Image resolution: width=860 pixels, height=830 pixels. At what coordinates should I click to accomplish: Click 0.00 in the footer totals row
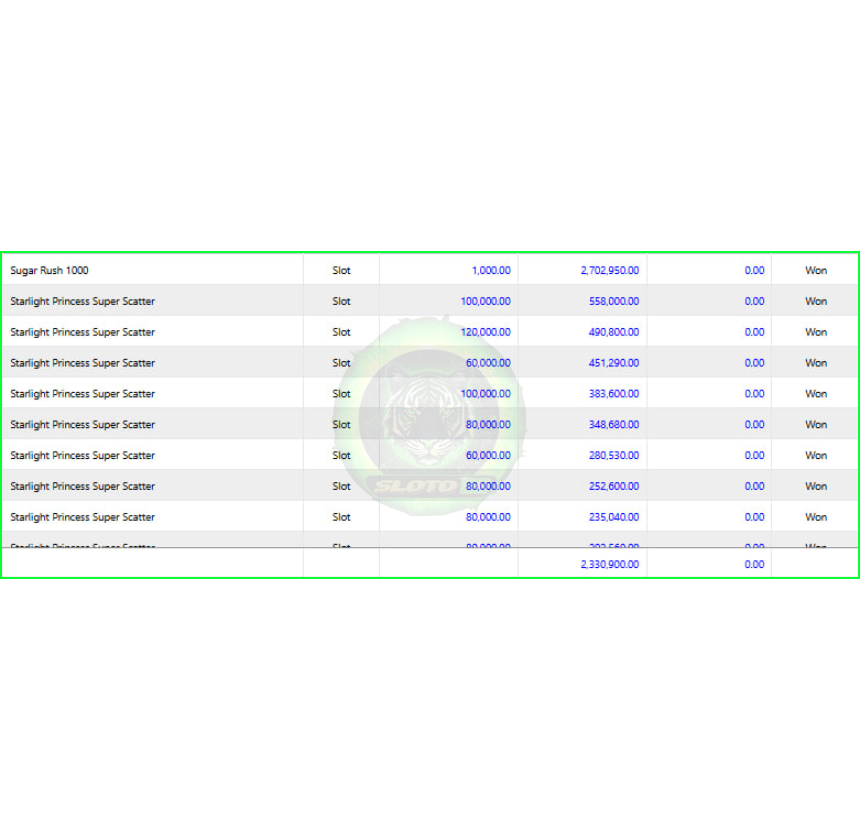[754, 564]
